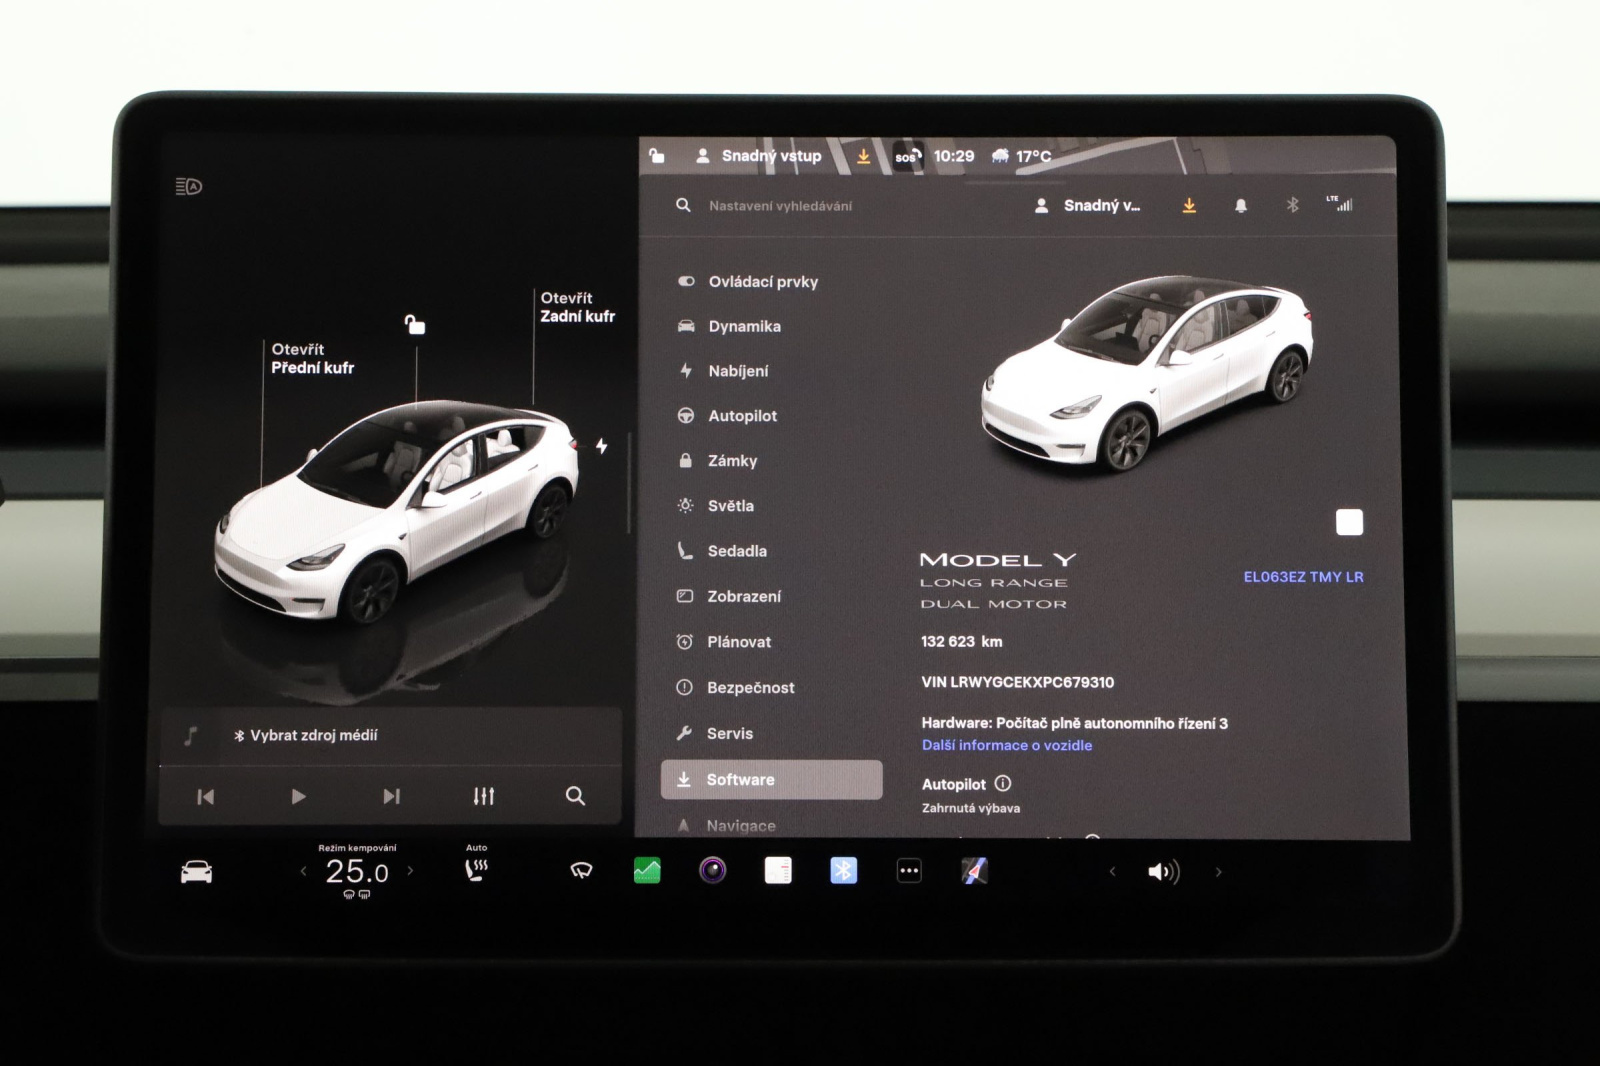Tap the notifications bell icon
This screenshot has width=1600, height=1066.
point(1240,206)
